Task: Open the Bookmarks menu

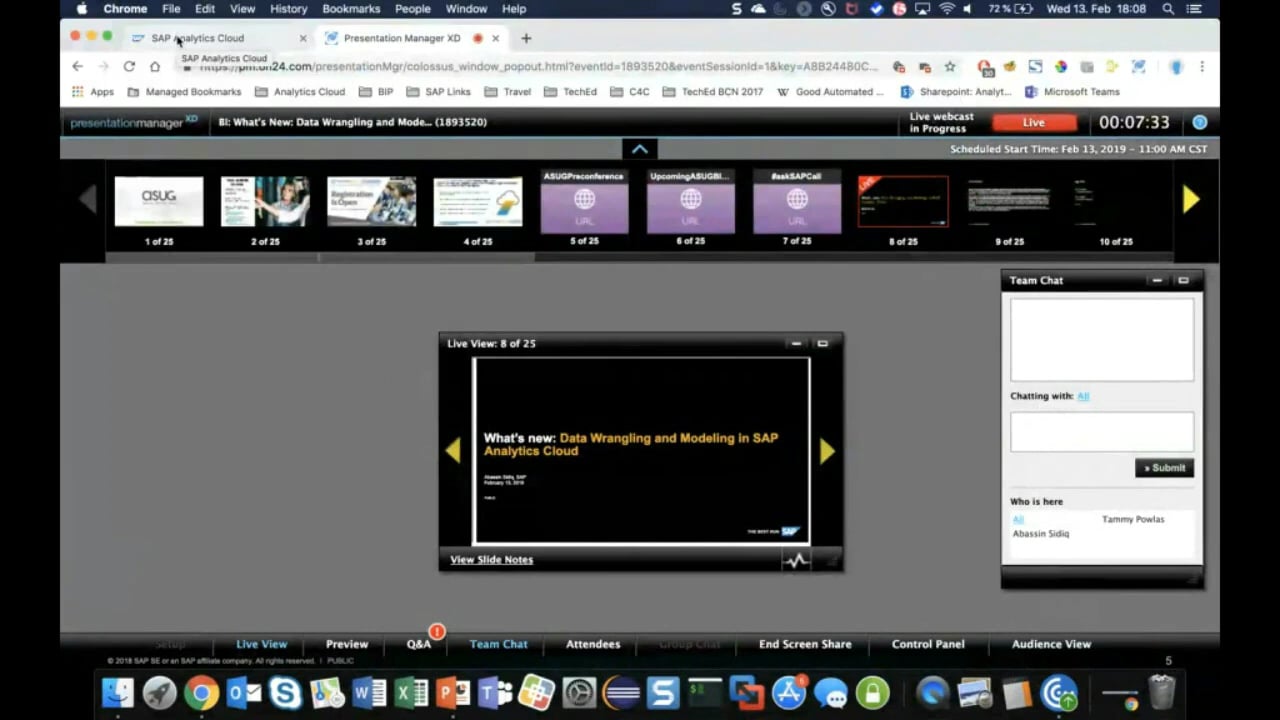Action: coord(351,9)
